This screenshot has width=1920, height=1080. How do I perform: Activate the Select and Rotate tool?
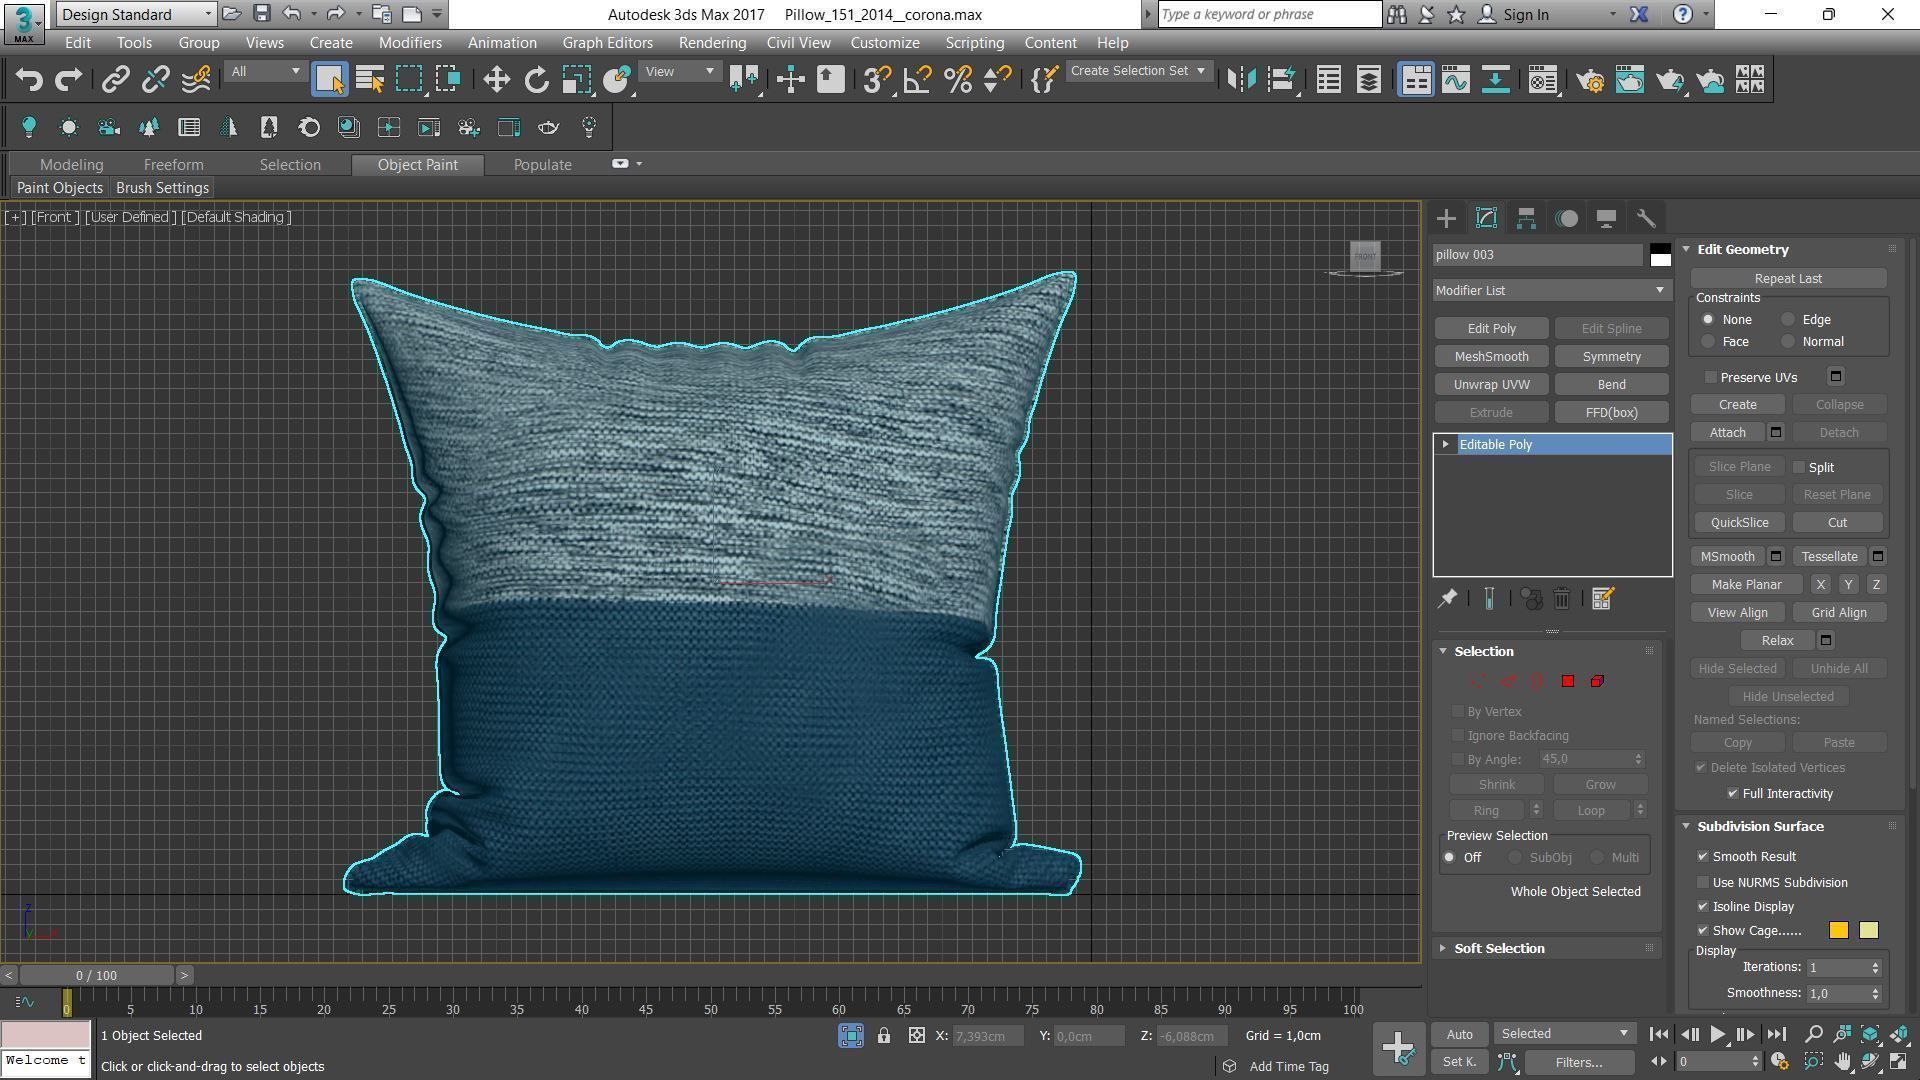click(537, 80)
